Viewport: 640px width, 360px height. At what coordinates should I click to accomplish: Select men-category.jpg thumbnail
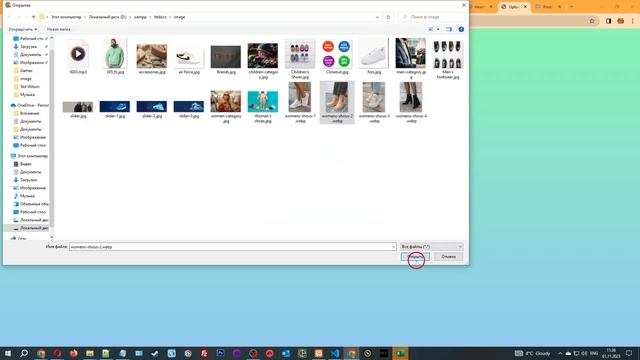point(411,59)
